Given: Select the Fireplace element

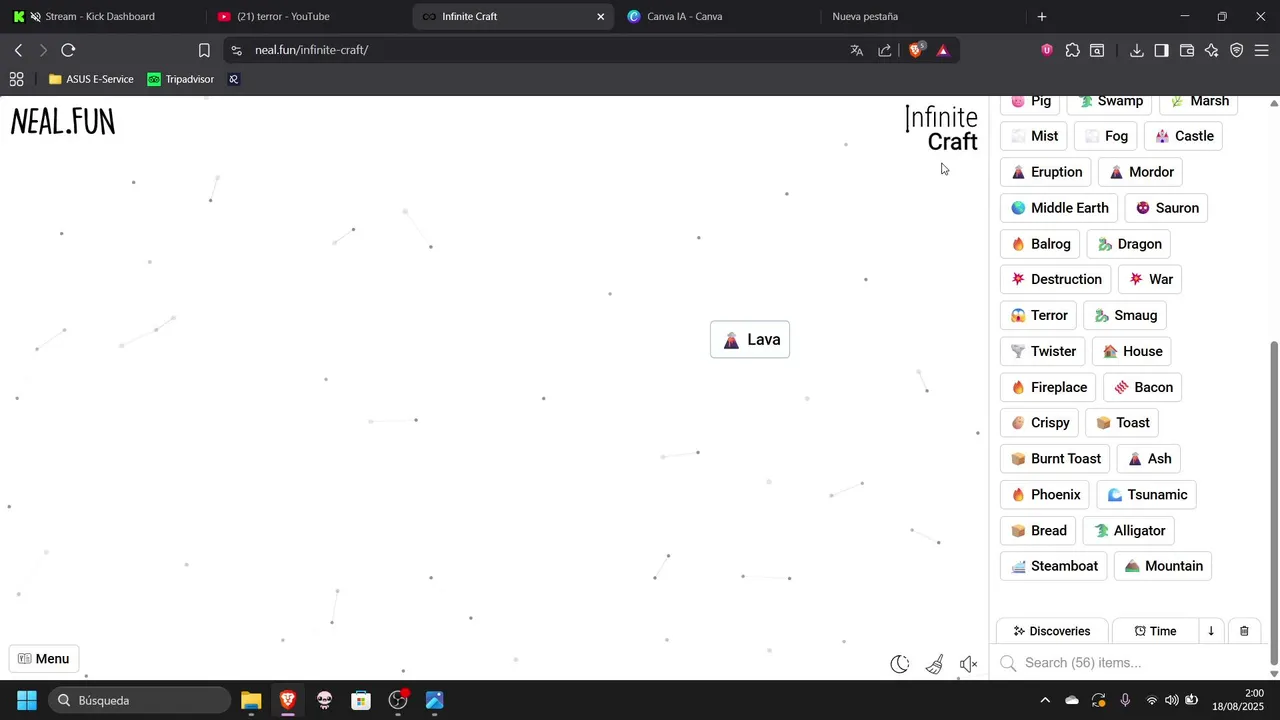Looking at the screenshot, I should pos(1049,387).
